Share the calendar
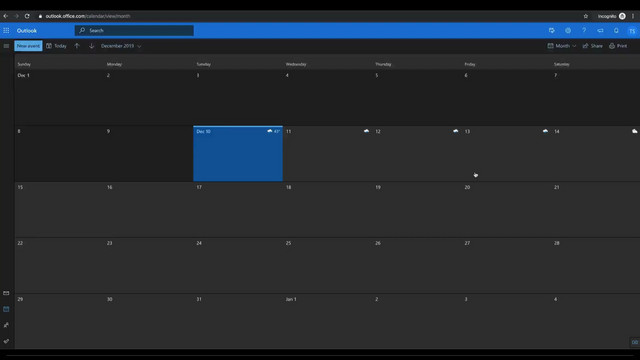Viewport: 640px width, 360px height. coord(593,46)
